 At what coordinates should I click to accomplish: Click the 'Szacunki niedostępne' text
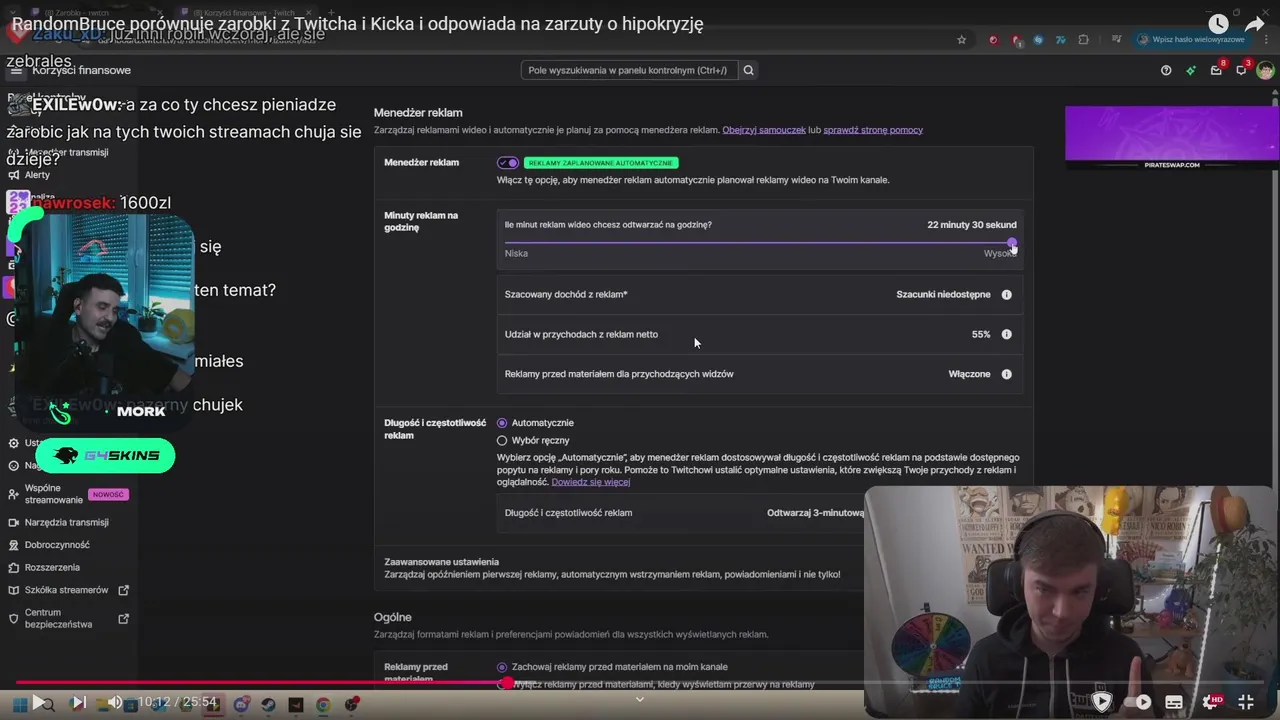click(x=943, y=295)
